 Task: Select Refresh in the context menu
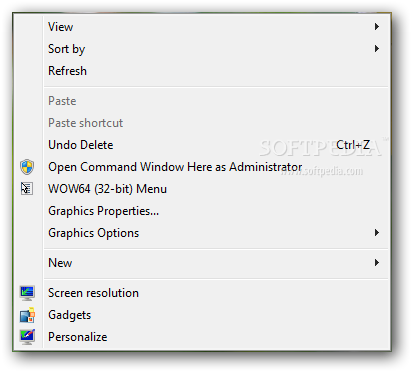pos(217,71)
